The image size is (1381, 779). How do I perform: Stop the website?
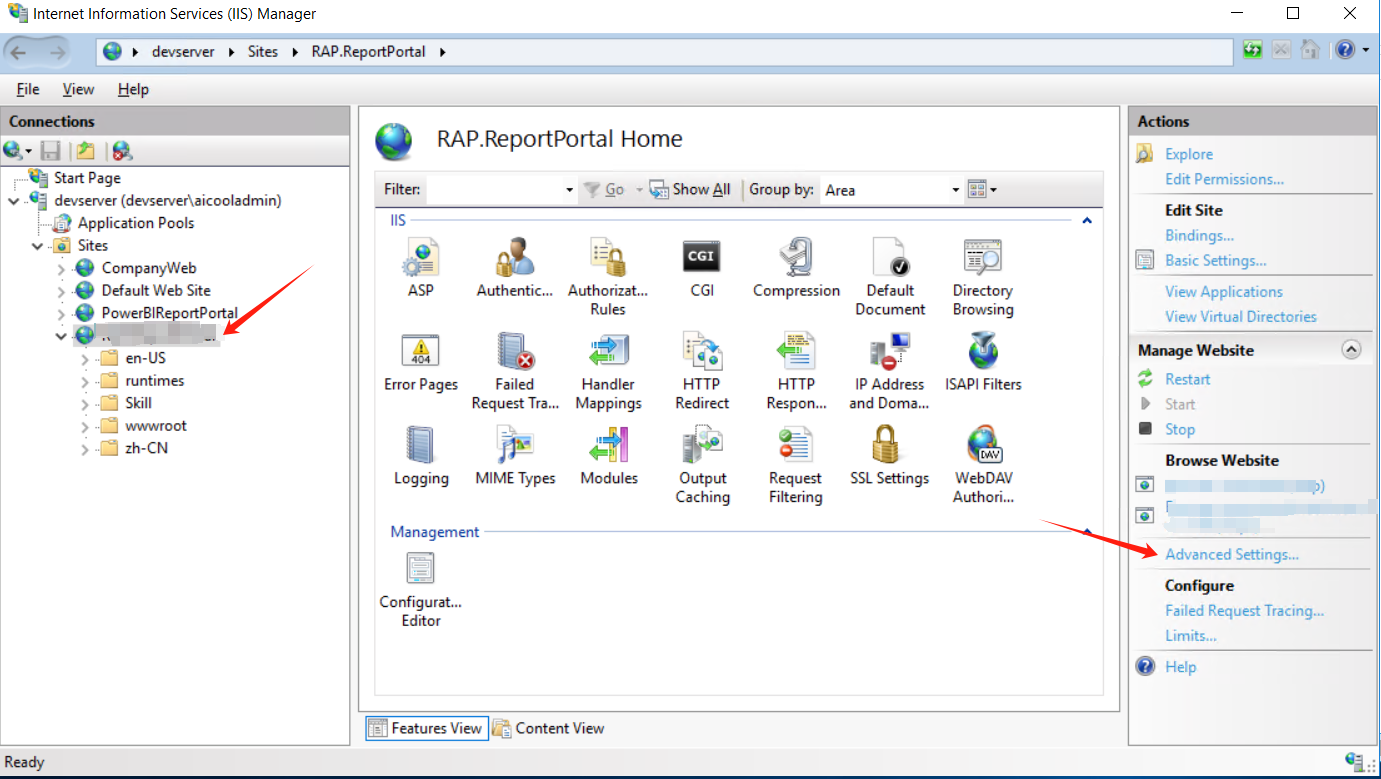coord(1179,429)
